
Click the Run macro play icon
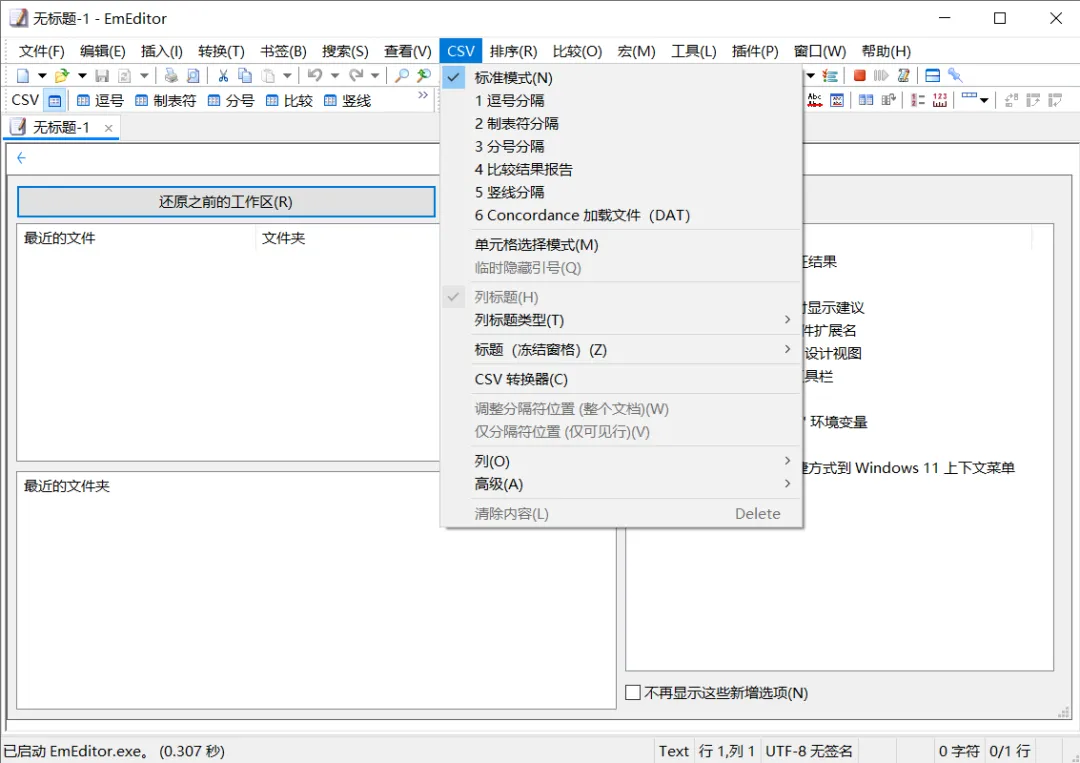click(x=881, y=76)
